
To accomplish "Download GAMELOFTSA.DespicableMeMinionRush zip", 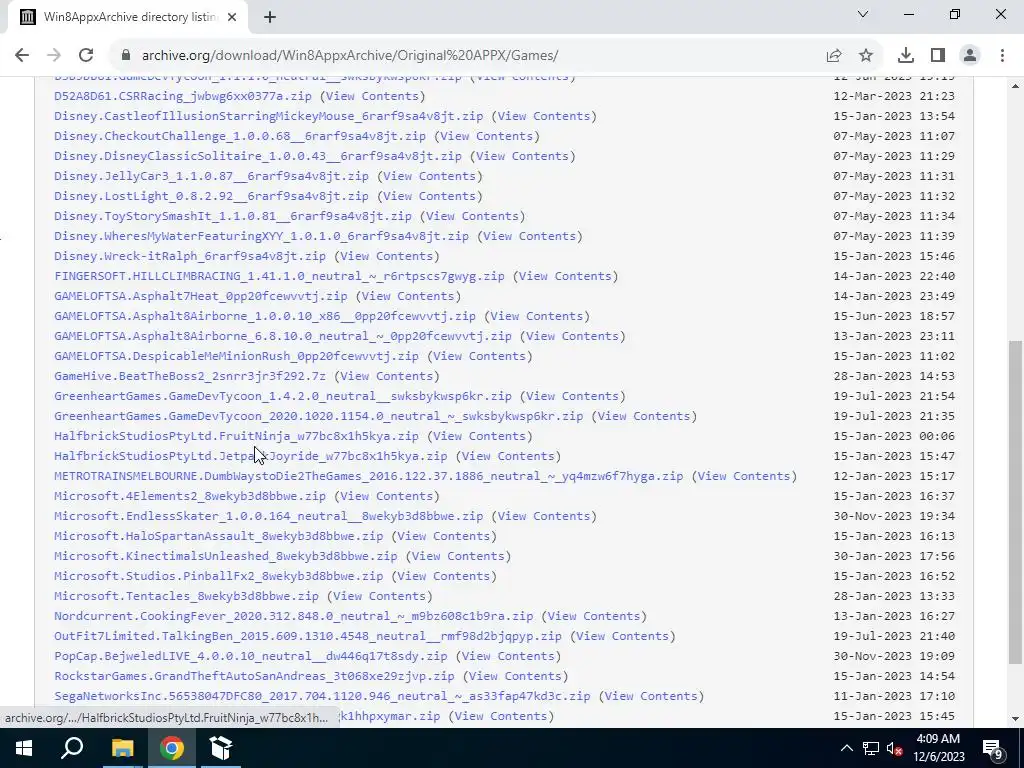I will [236, 356].
